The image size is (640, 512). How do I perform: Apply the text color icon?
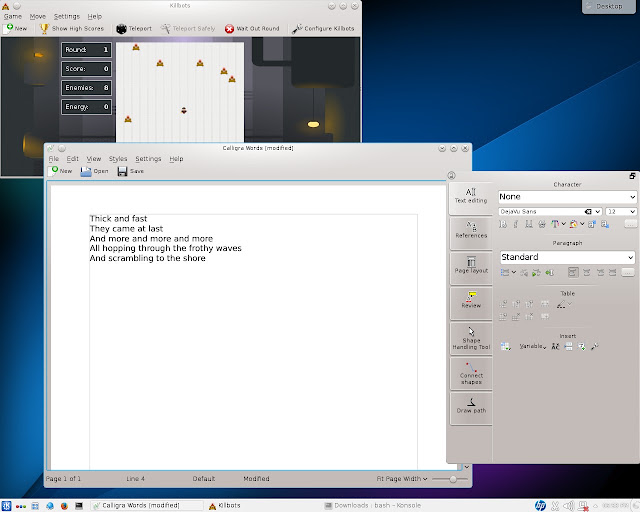coord(555,224)
